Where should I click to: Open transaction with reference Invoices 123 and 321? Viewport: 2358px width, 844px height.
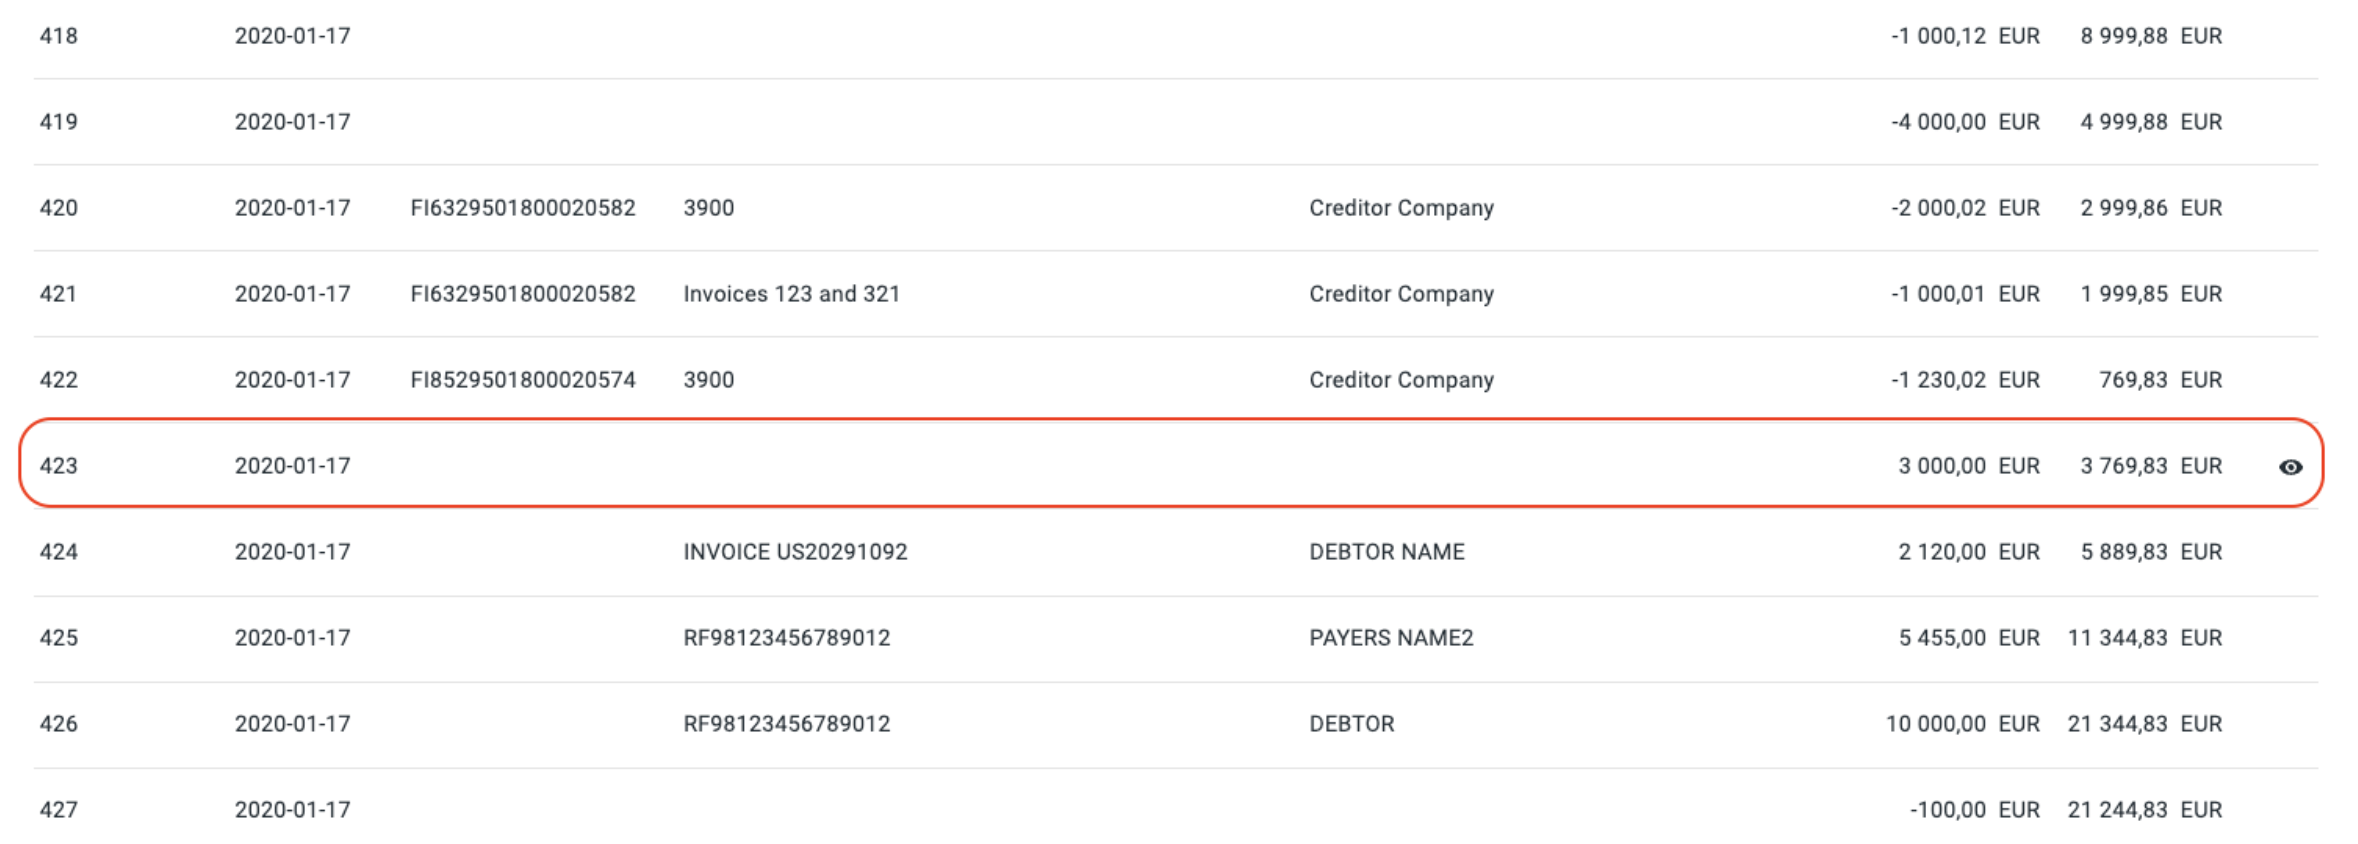click(x=791, y=294)
